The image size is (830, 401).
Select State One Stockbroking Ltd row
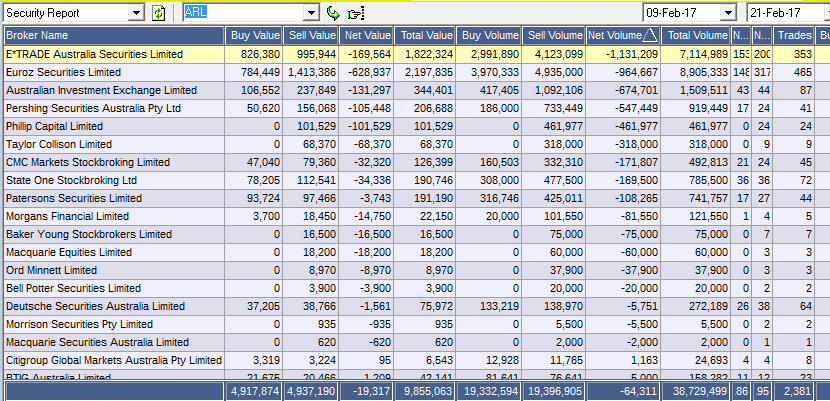tap(415, 180)
